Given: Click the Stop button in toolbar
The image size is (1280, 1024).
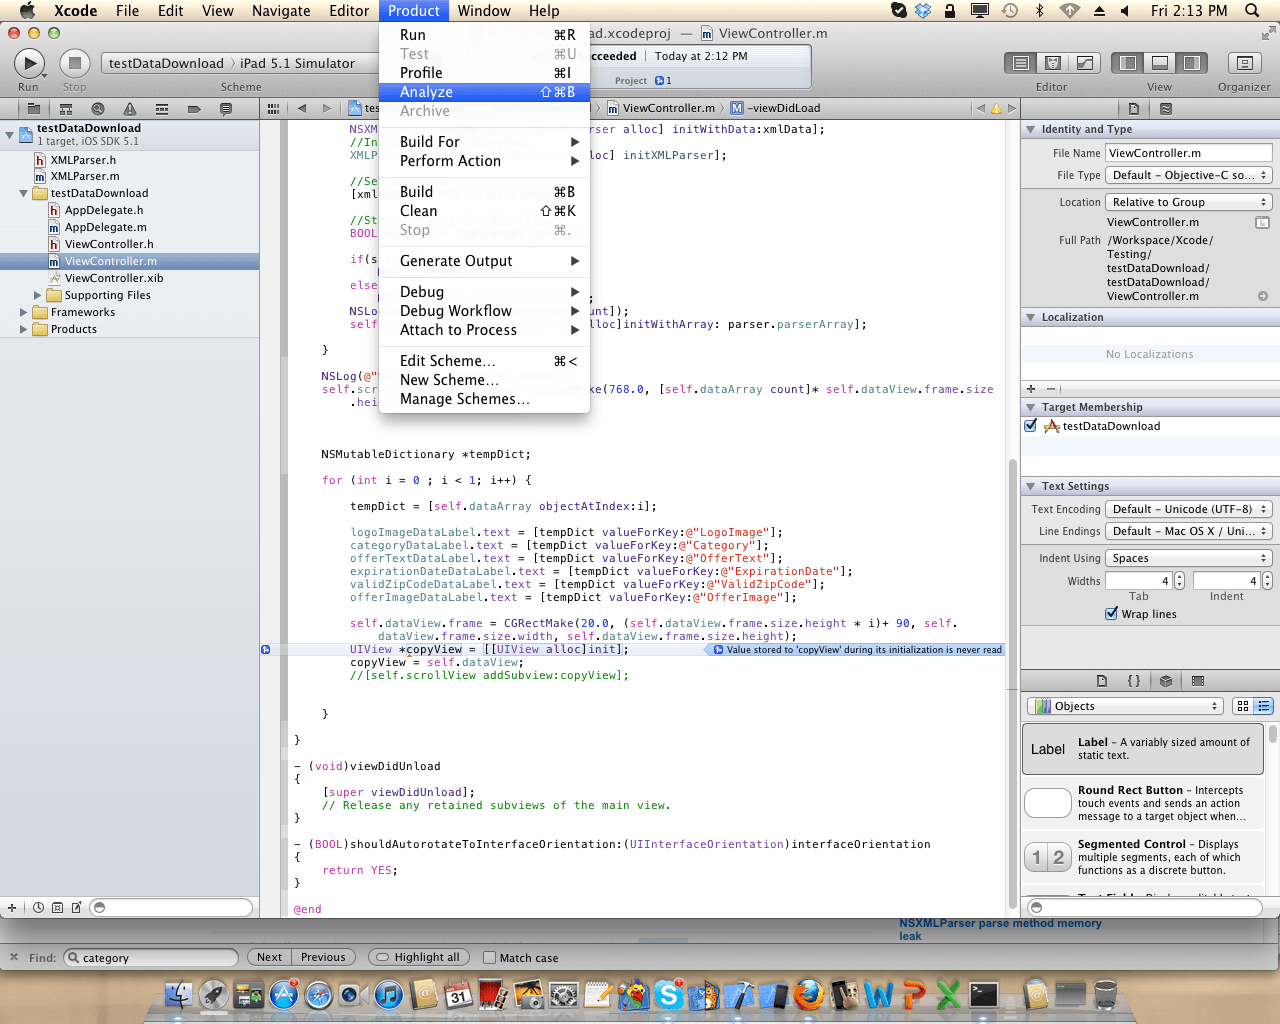Looking at the screenshot, I should tap(74, 64).
